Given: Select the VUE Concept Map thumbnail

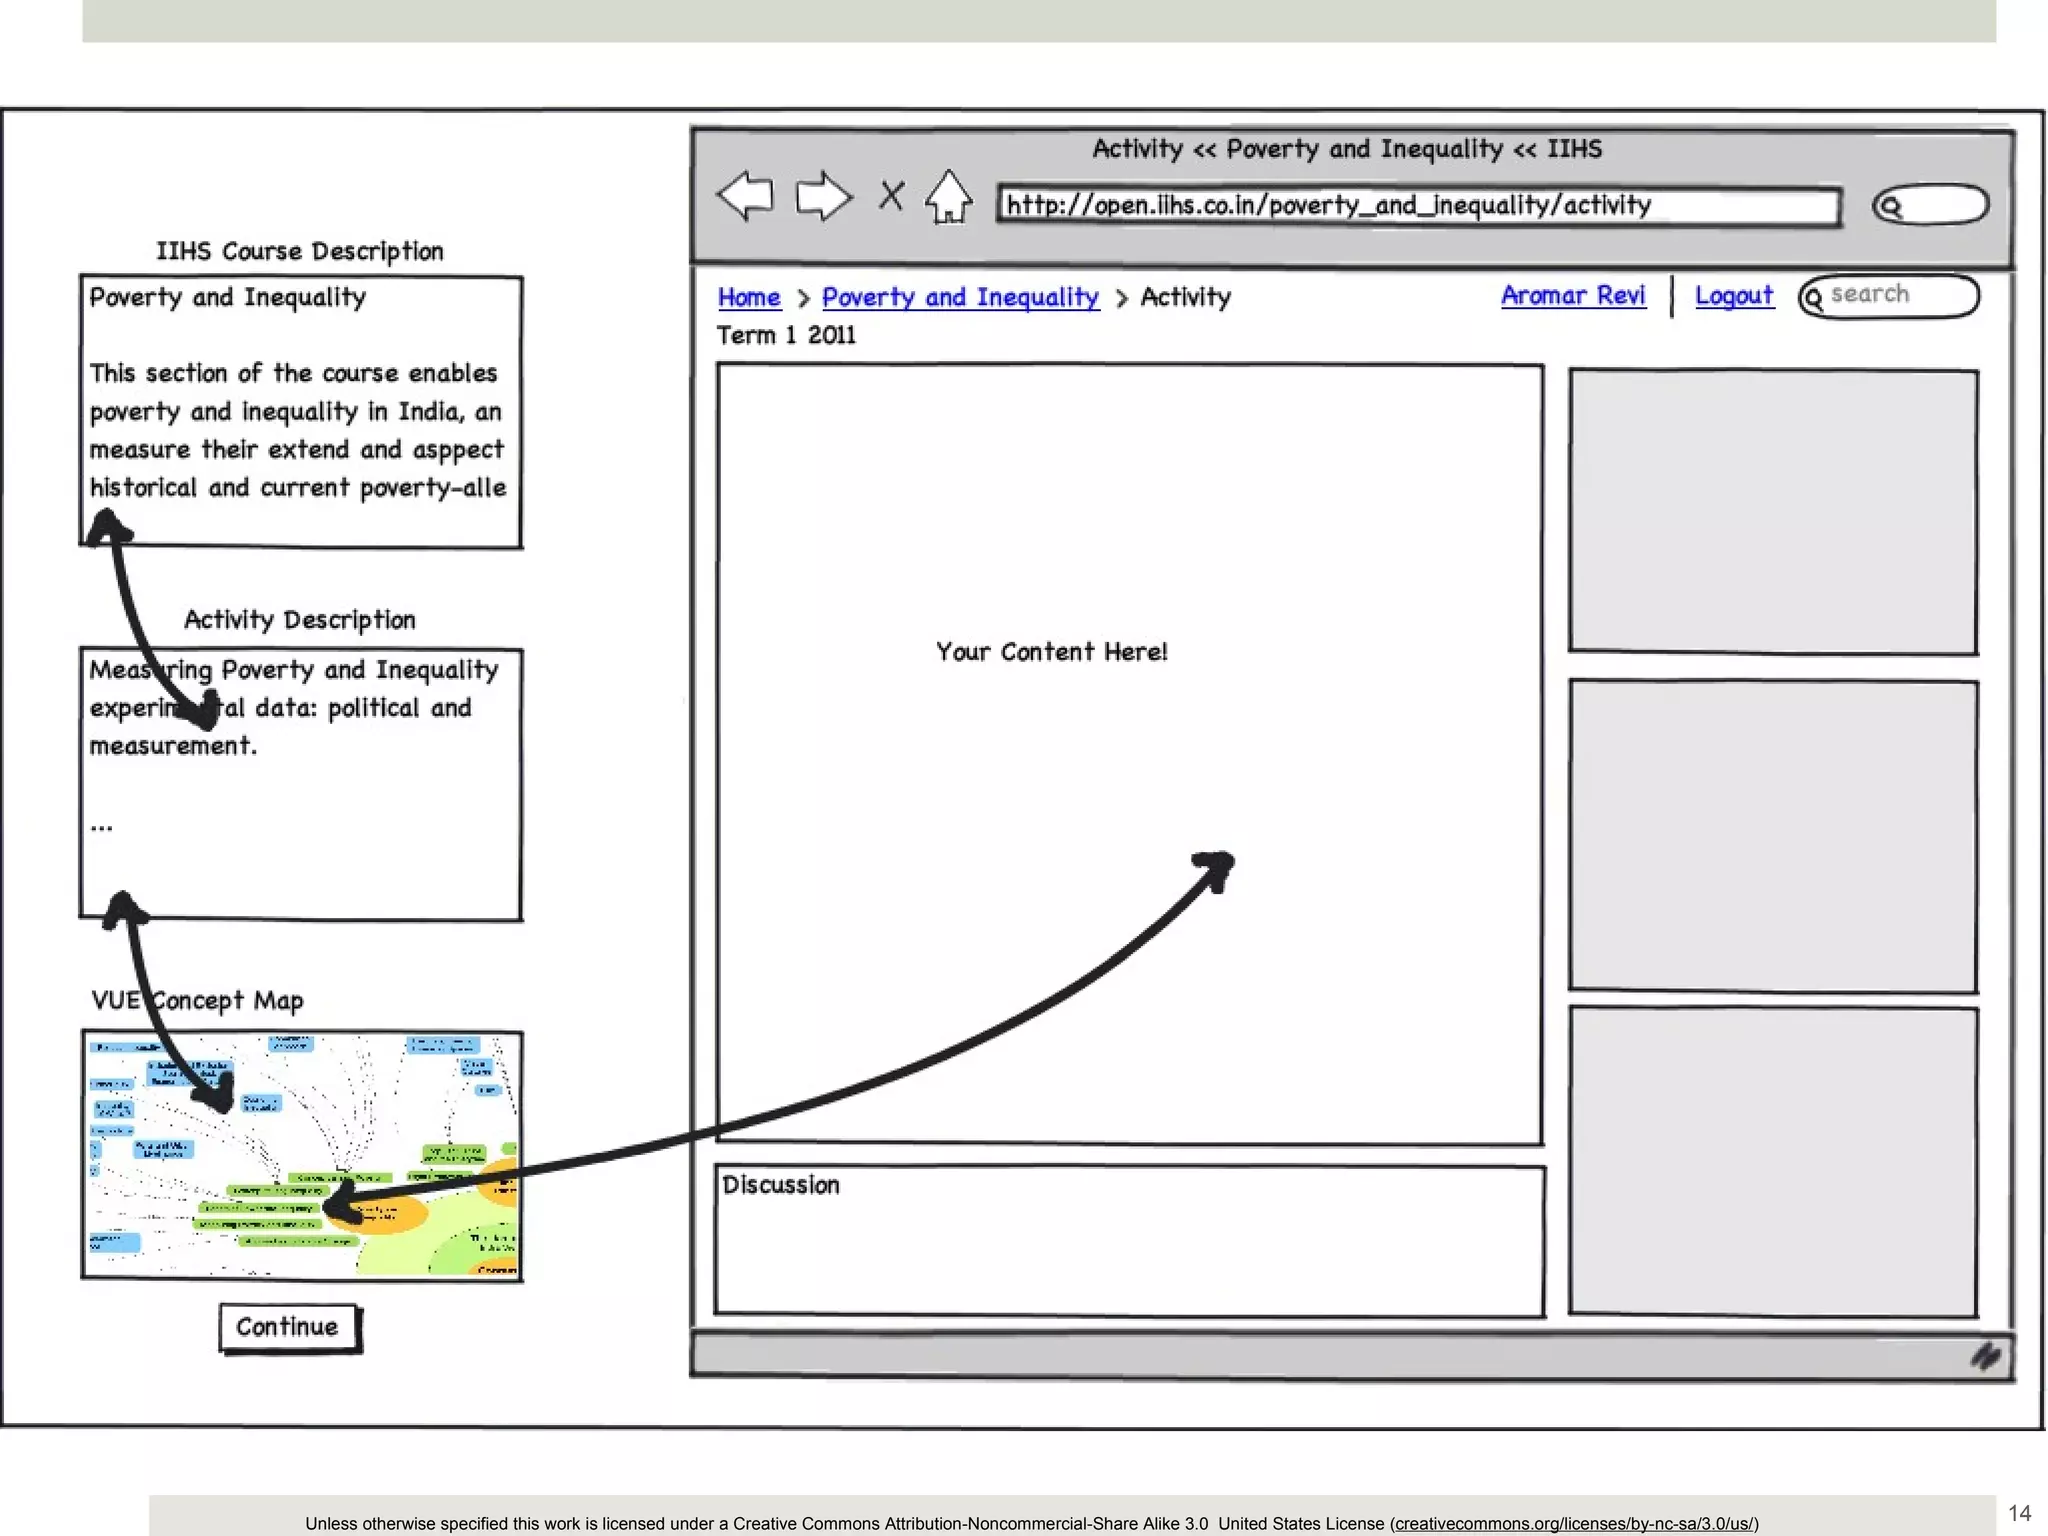Looking at the screenshot, I should pos(301,1155).
